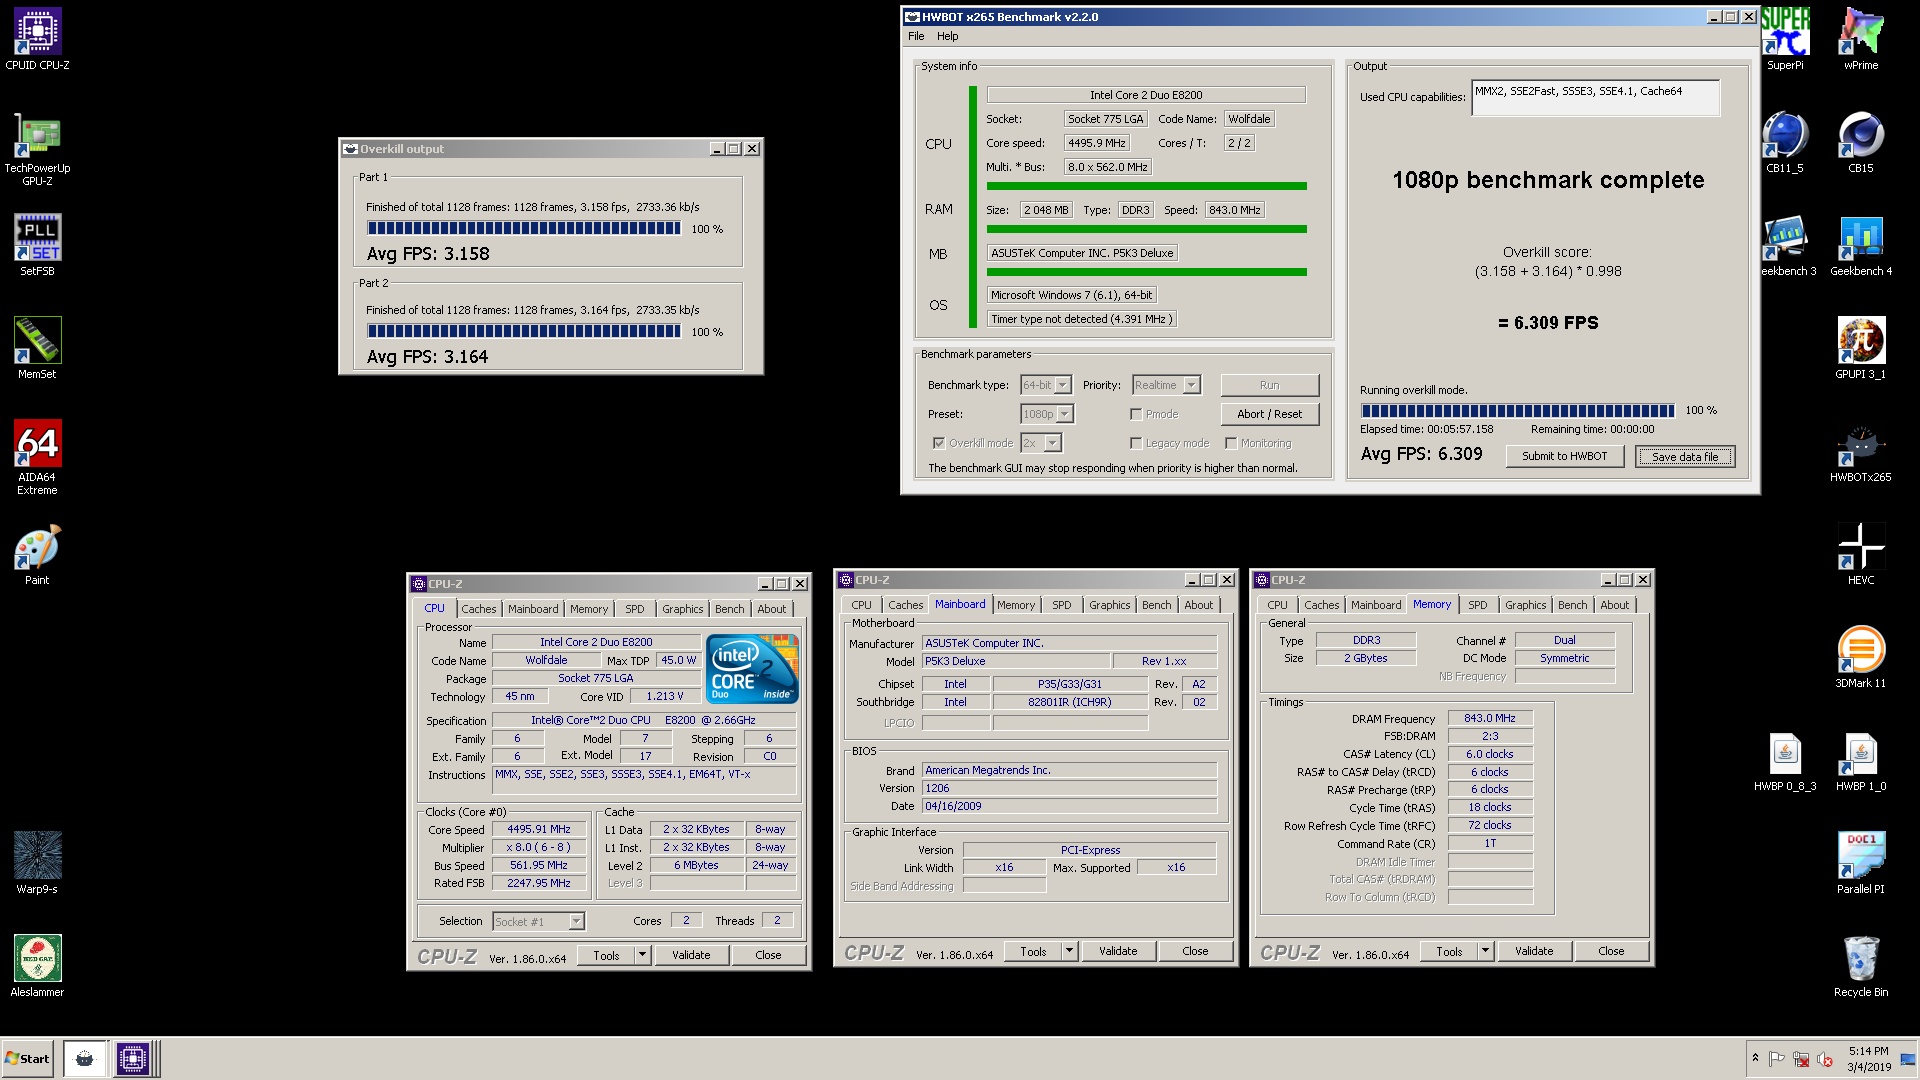Open Tools dropdown arrow in Memory window
Viewport: 1920px width, 1080px height.
coord(1485,951)
